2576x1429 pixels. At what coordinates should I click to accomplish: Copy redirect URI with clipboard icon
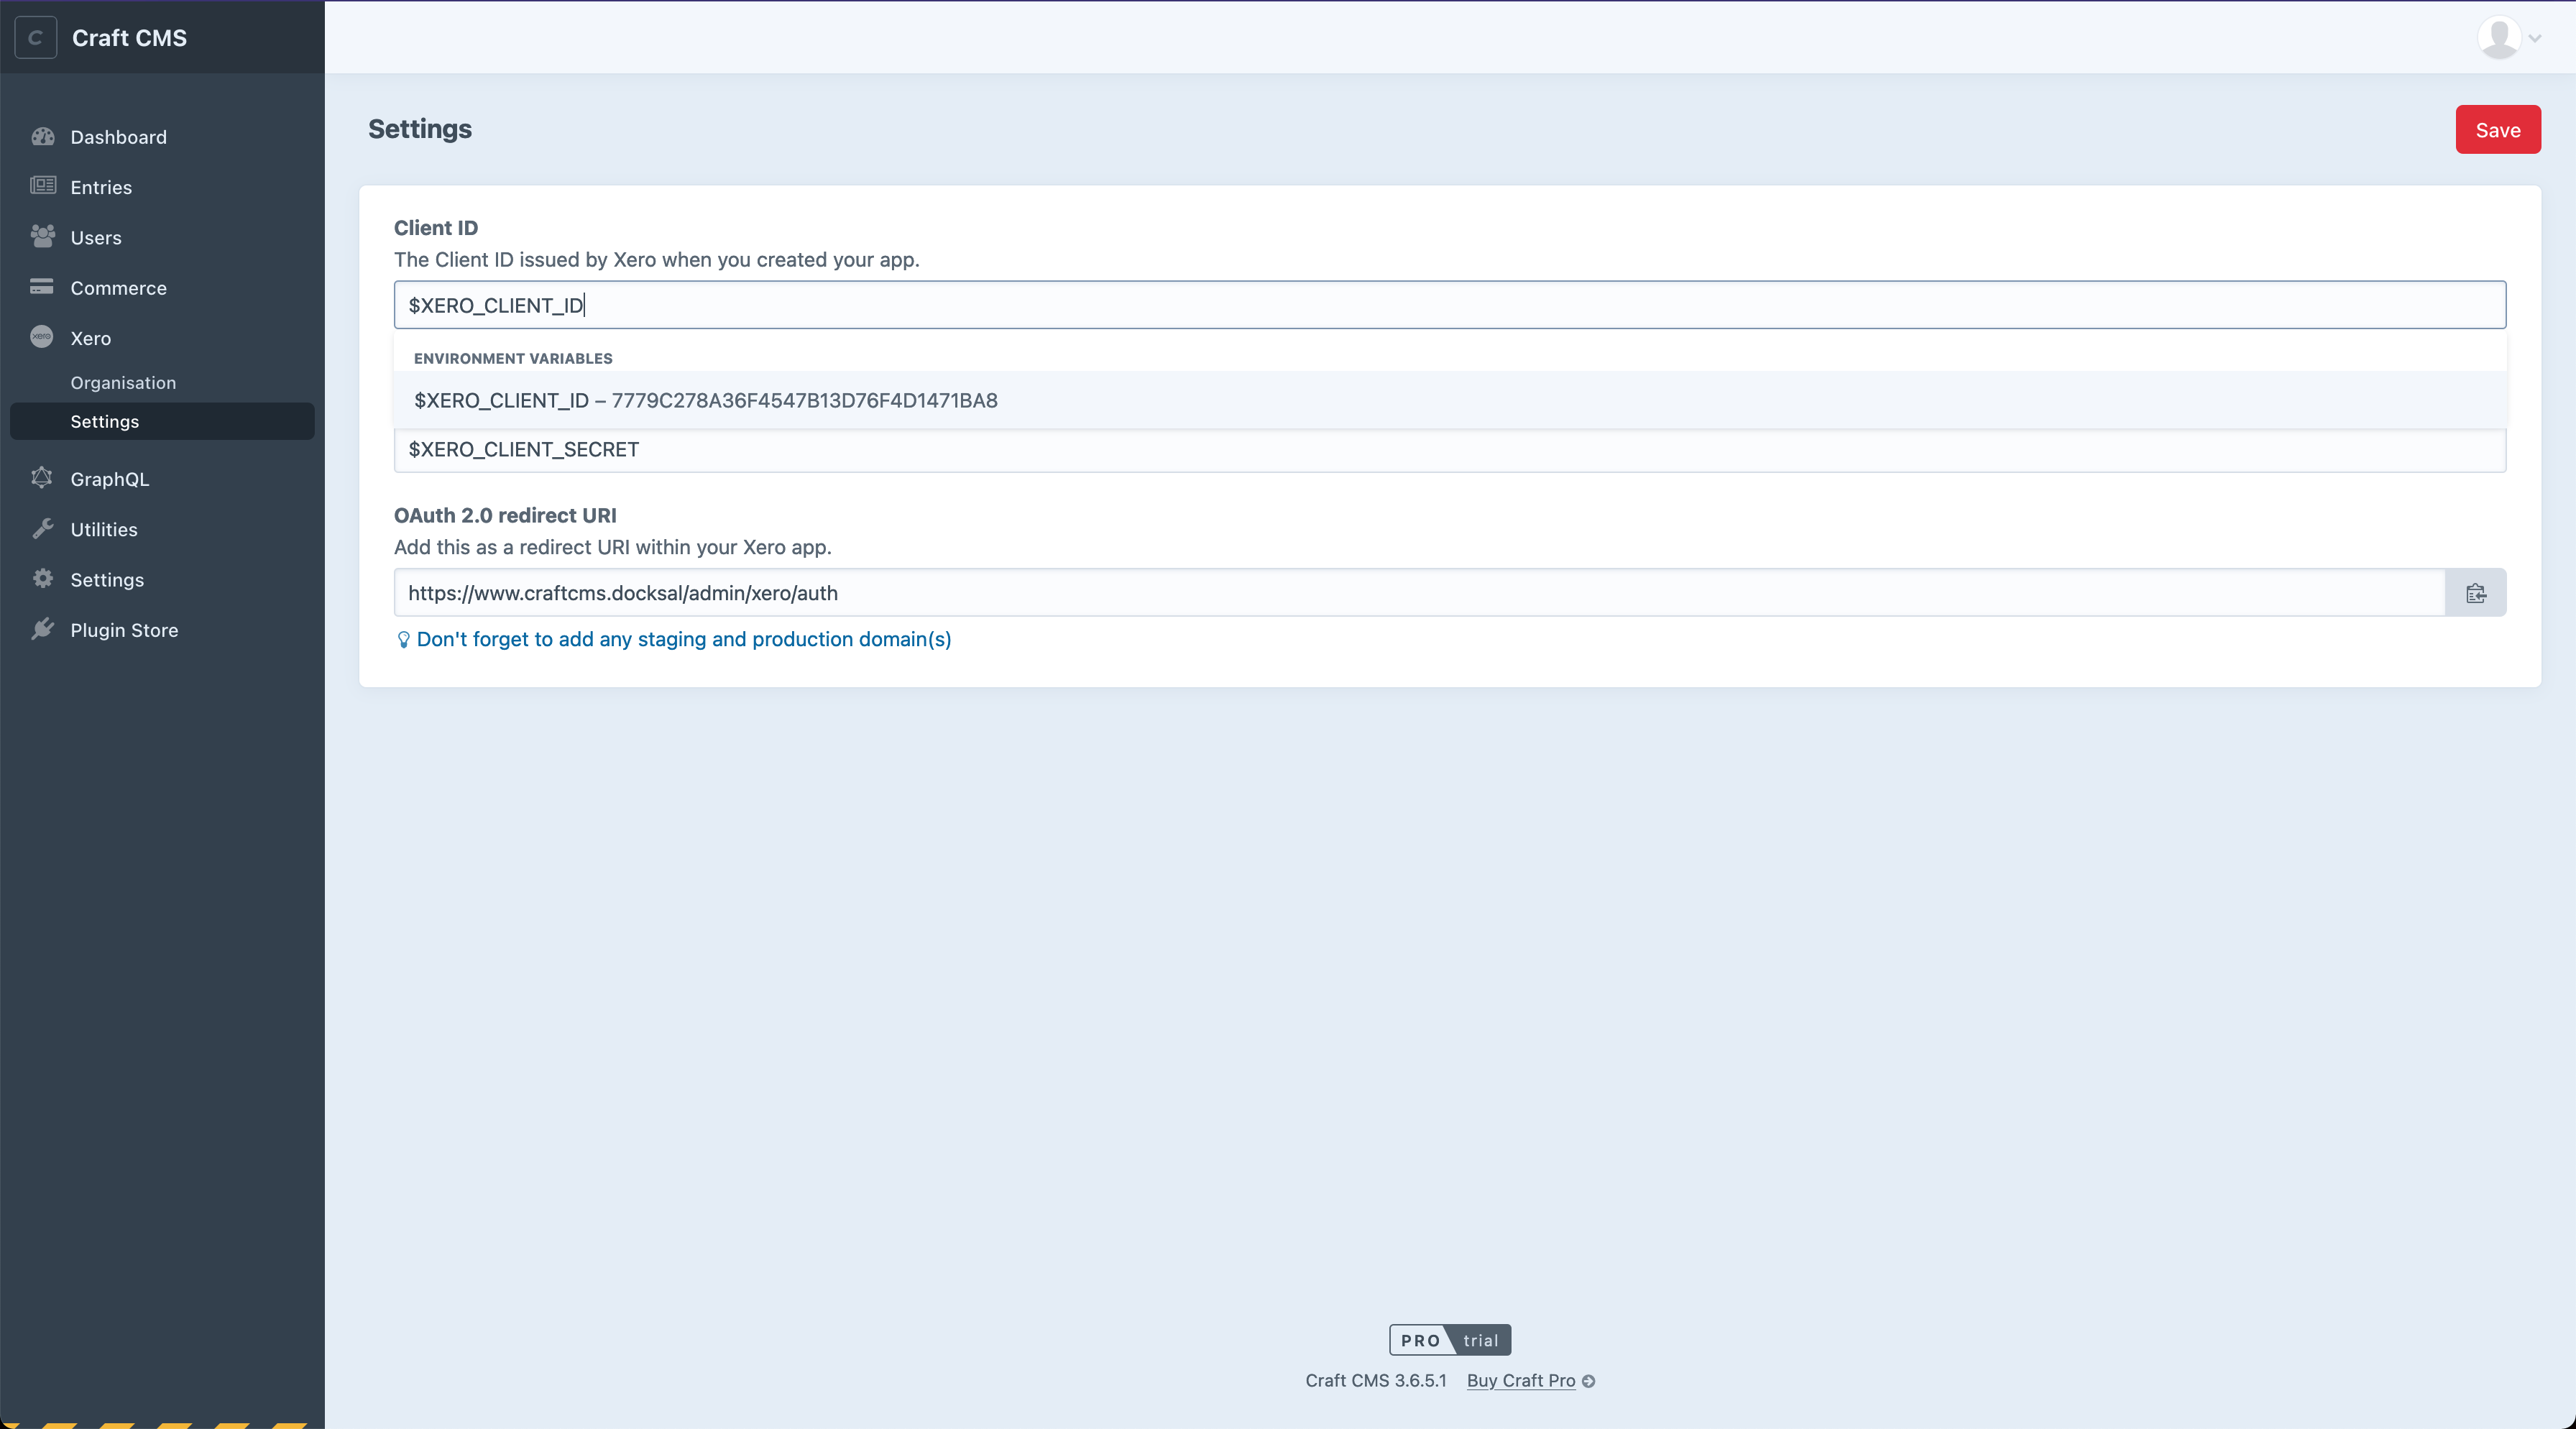click(2475, 593)
